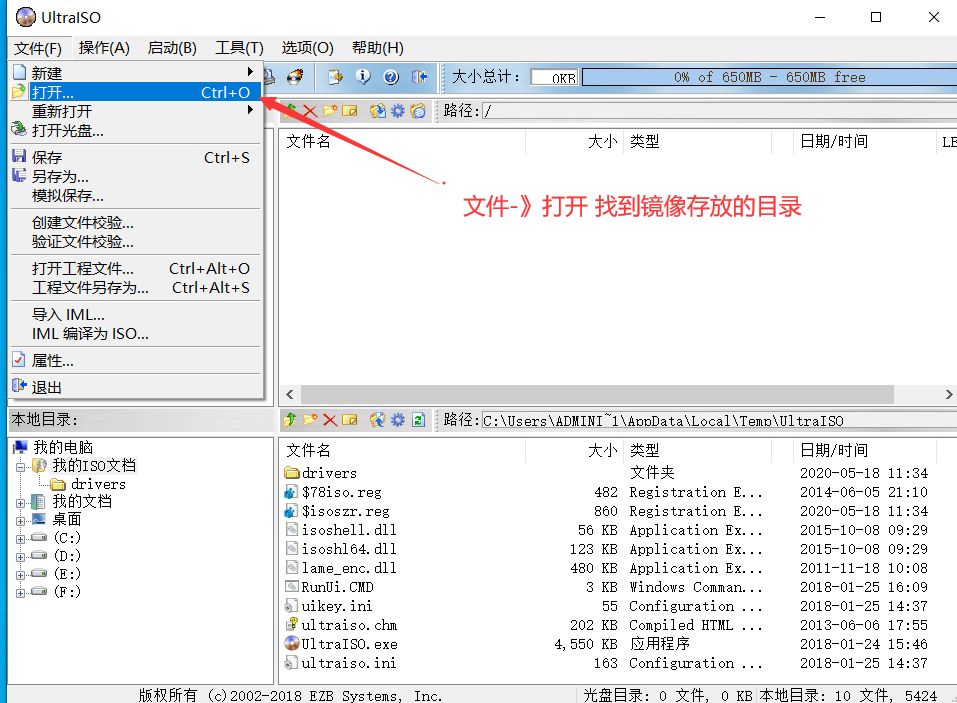
Task: Open the 新建 submenu arrow
Action: (x=250, y=72)
